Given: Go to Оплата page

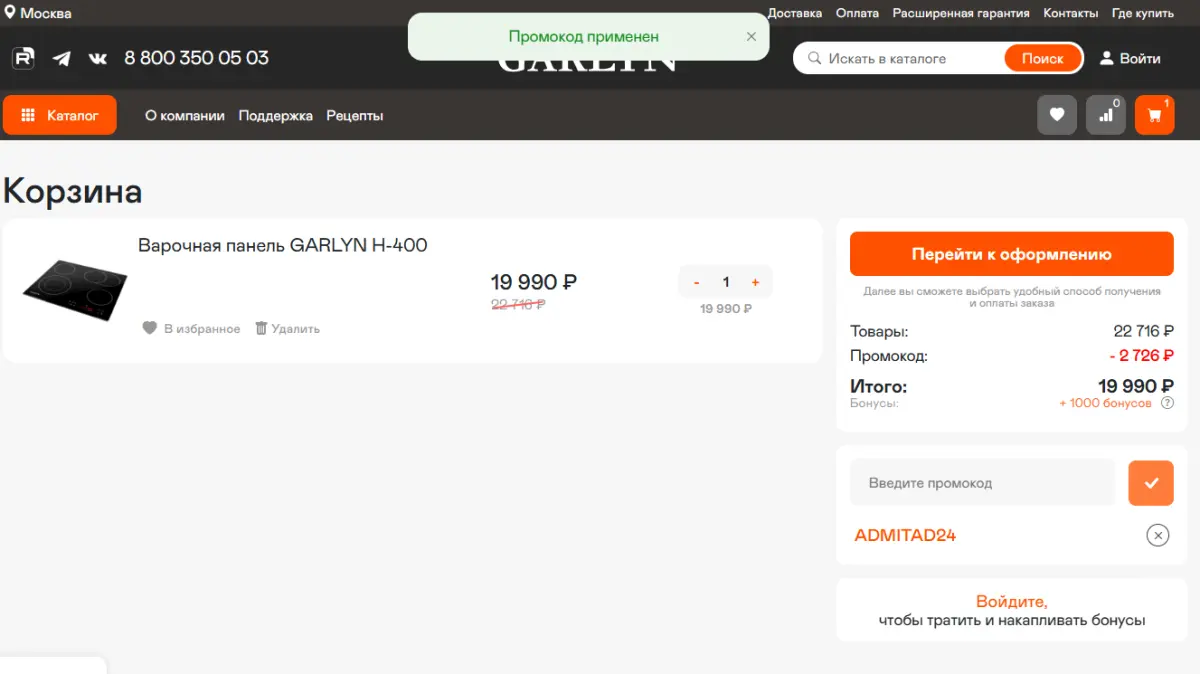Looking at the screenshot, I should click(857, 13).
